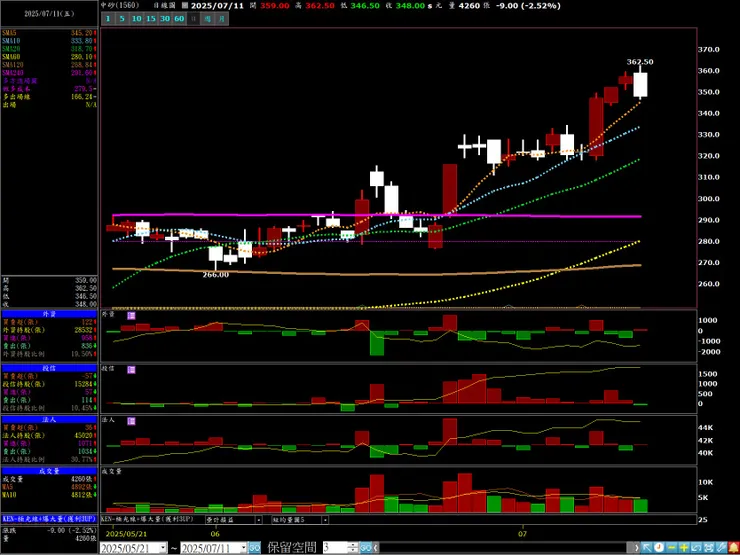This screenshot has width=740, height=555.
Task: Click the alert bell icon
Action: pos(734,547)
